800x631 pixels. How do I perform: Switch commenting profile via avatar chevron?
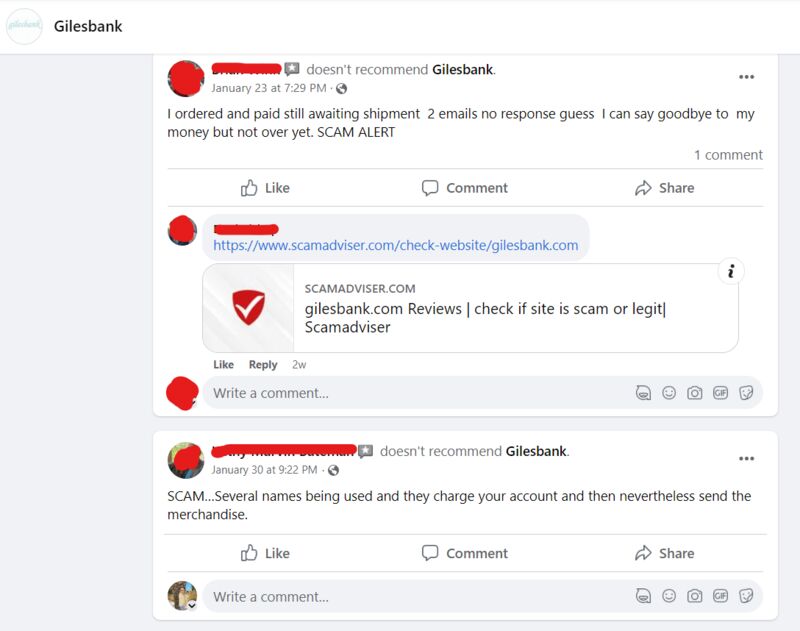pos(192,605)
